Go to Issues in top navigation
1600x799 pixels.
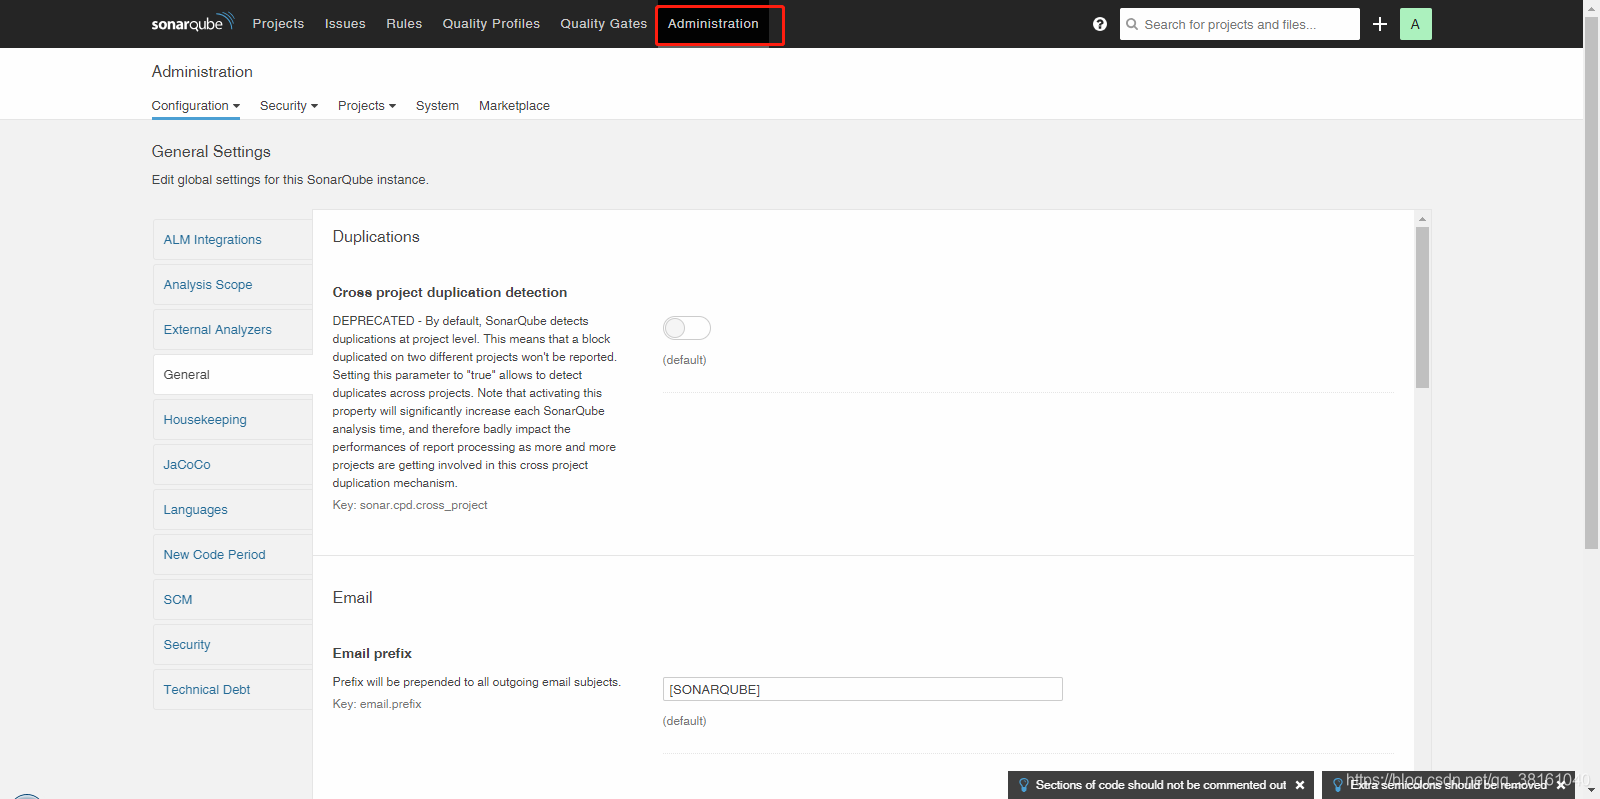coord(345,24)
